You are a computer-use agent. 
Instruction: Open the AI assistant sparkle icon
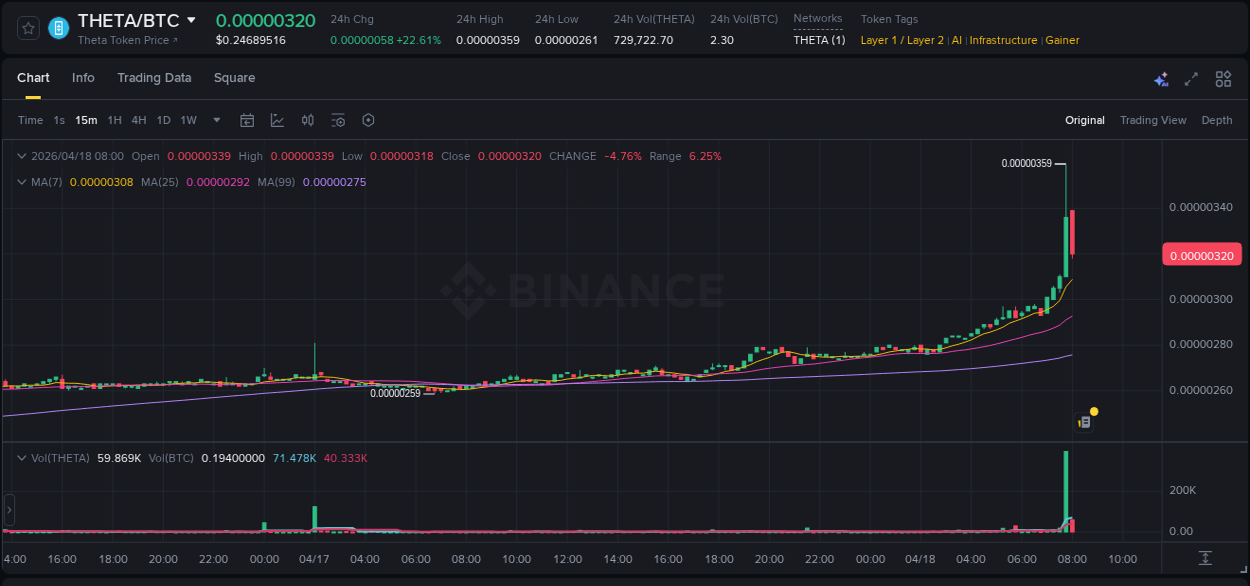pyautogui.click(x=1161, y=79)
